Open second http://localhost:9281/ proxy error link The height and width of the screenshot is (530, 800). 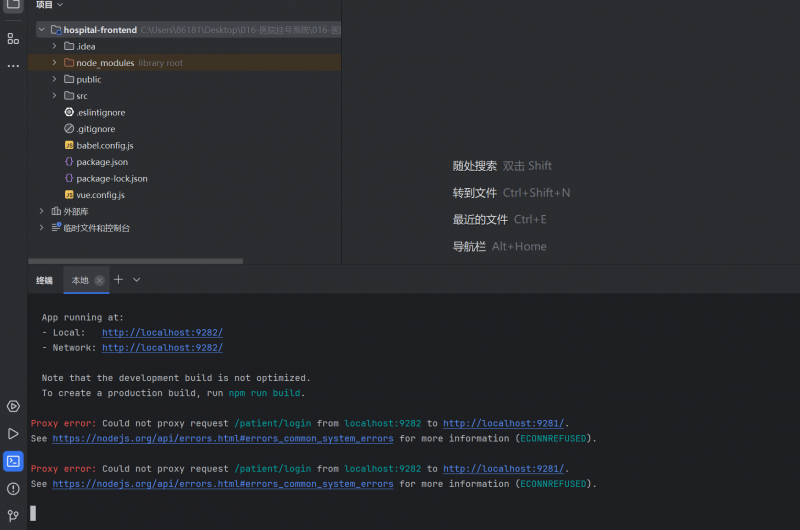click(504, 469)
